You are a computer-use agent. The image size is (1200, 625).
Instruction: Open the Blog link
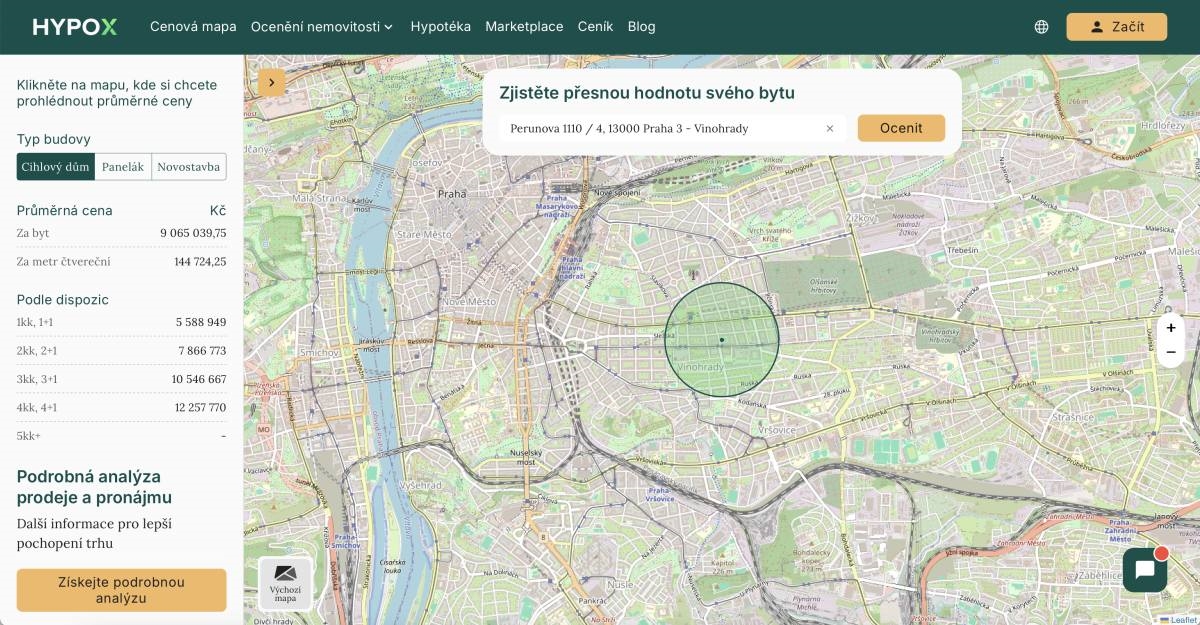[642, 27]
